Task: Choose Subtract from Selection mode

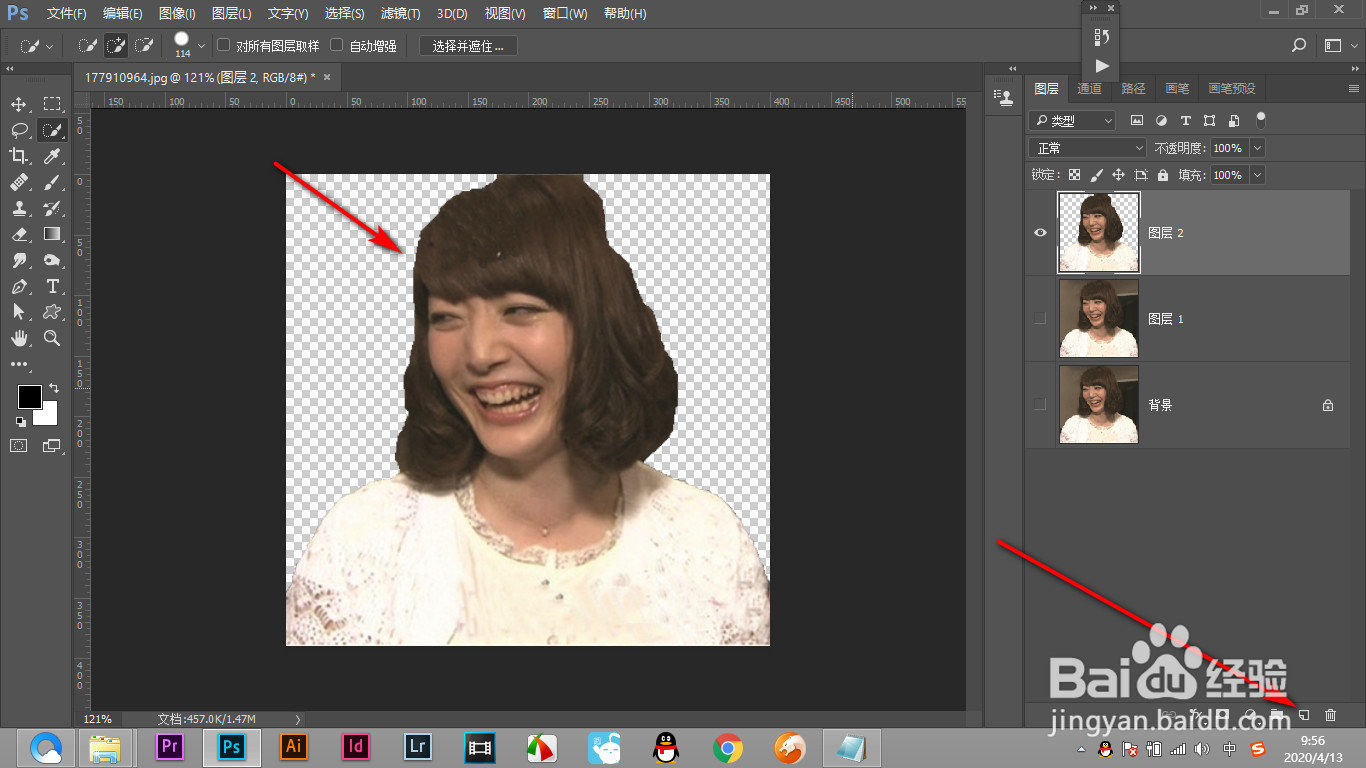Action: coord(144,45)
